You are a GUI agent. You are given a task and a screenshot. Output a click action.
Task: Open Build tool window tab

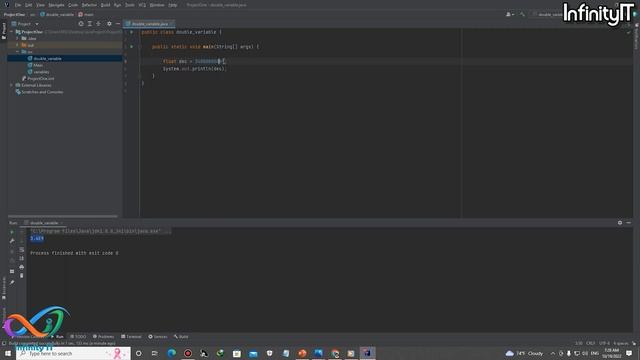point(181,337)
